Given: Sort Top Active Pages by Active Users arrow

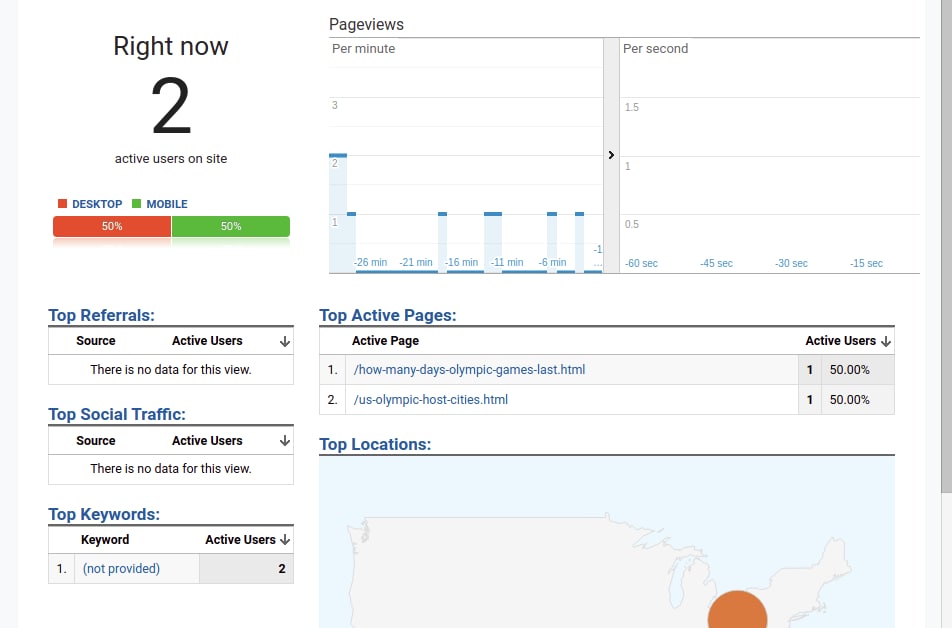Looking at the screenshot, I should tap(886, 341).
